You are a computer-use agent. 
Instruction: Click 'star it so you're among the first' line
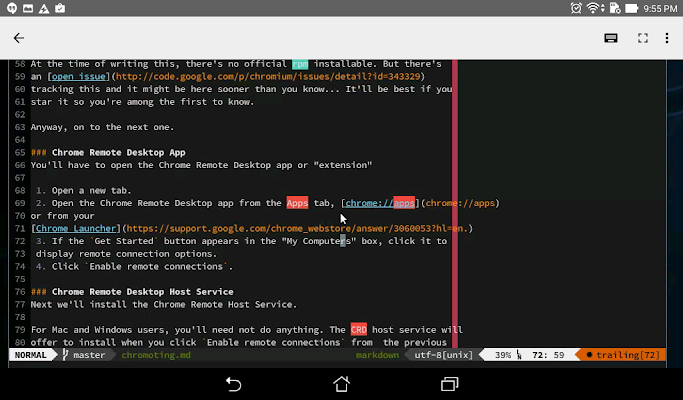[x=142, y=102]
